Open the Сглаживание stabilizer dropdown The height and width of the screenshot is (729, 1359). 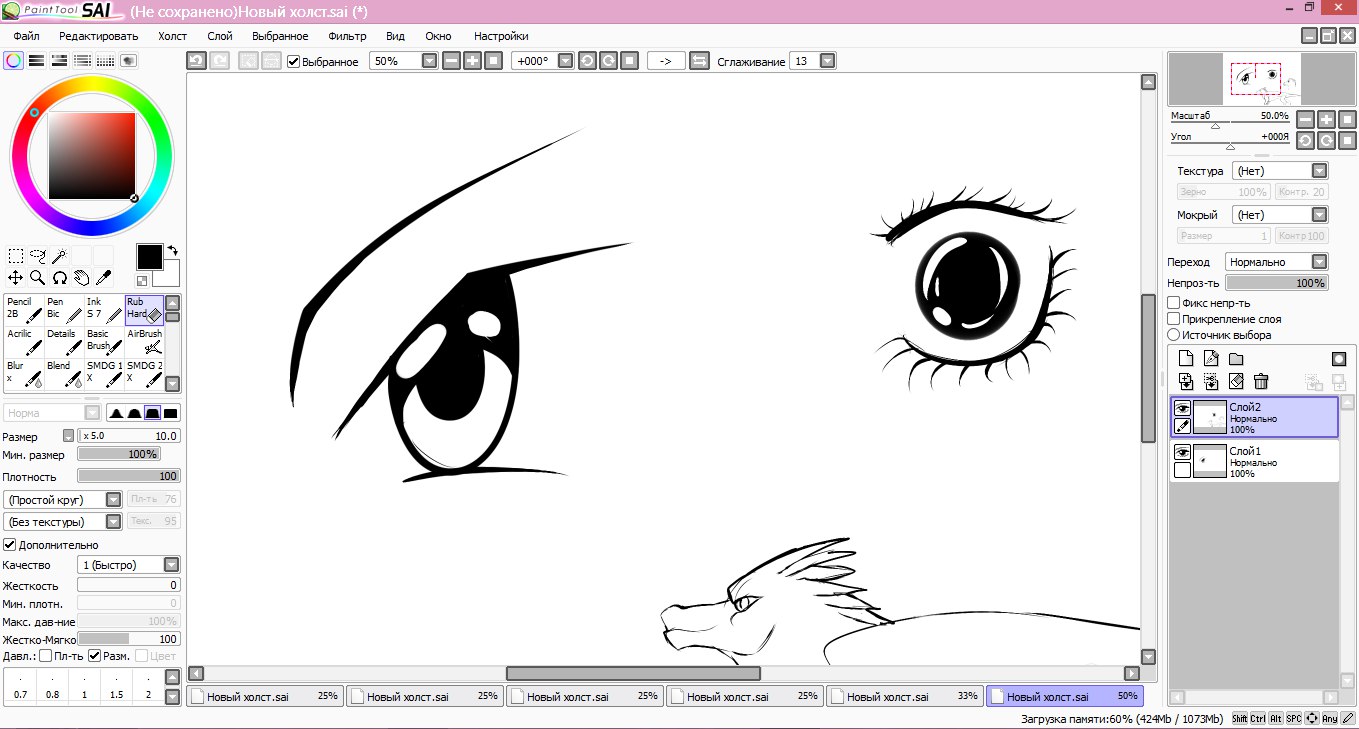tap(827, 61)
